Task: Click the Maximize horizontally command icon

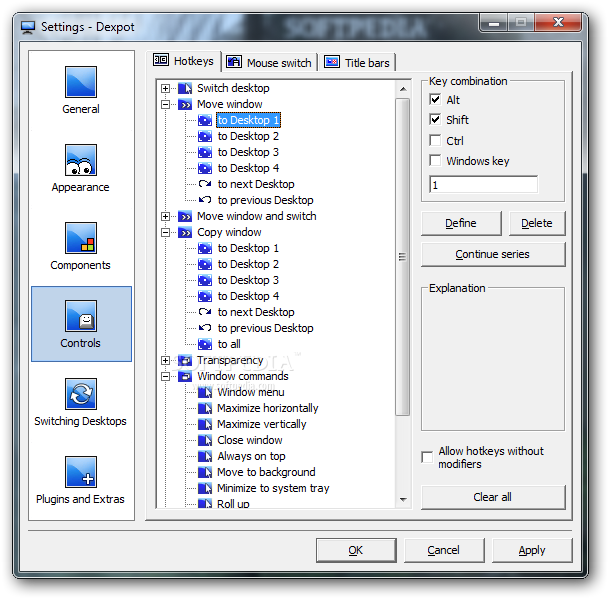Action: tap(205, 408)
